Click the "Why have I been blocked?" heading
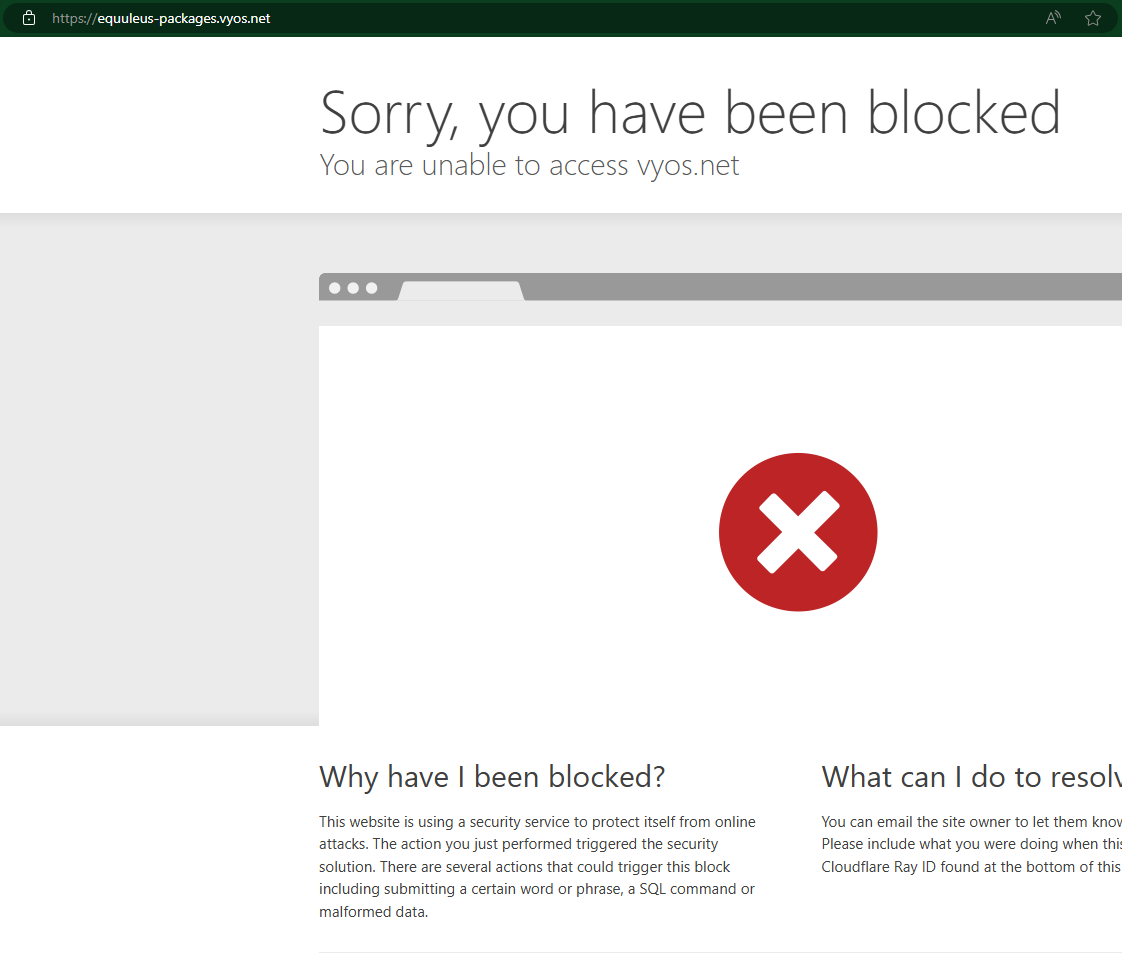Viewport: 1122px width, 964px height. [492, 777]
